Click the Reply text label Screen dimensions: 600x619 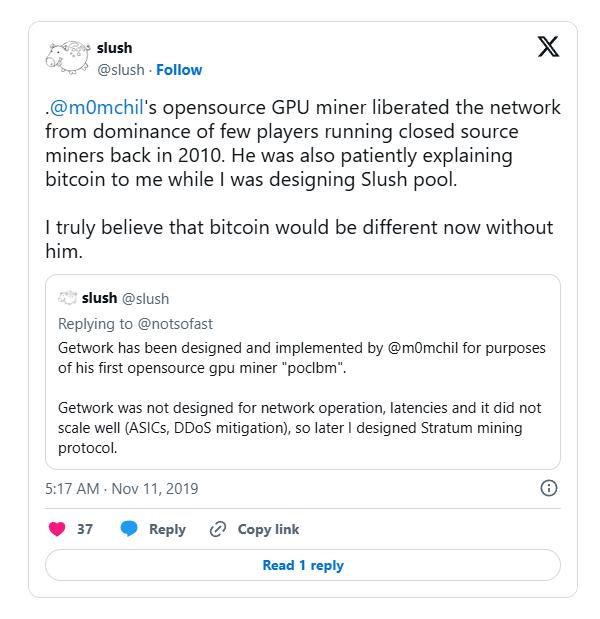[x=167, y=529]
